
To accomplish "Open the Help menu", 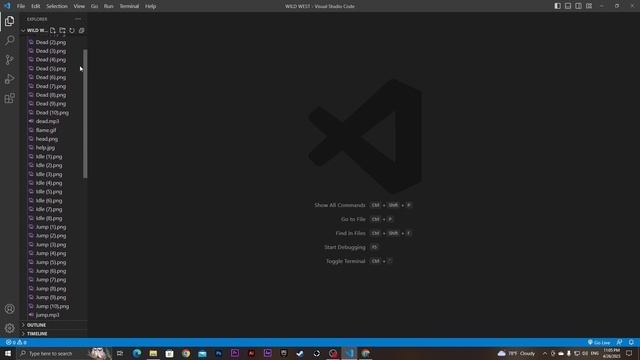I will 151,6.
